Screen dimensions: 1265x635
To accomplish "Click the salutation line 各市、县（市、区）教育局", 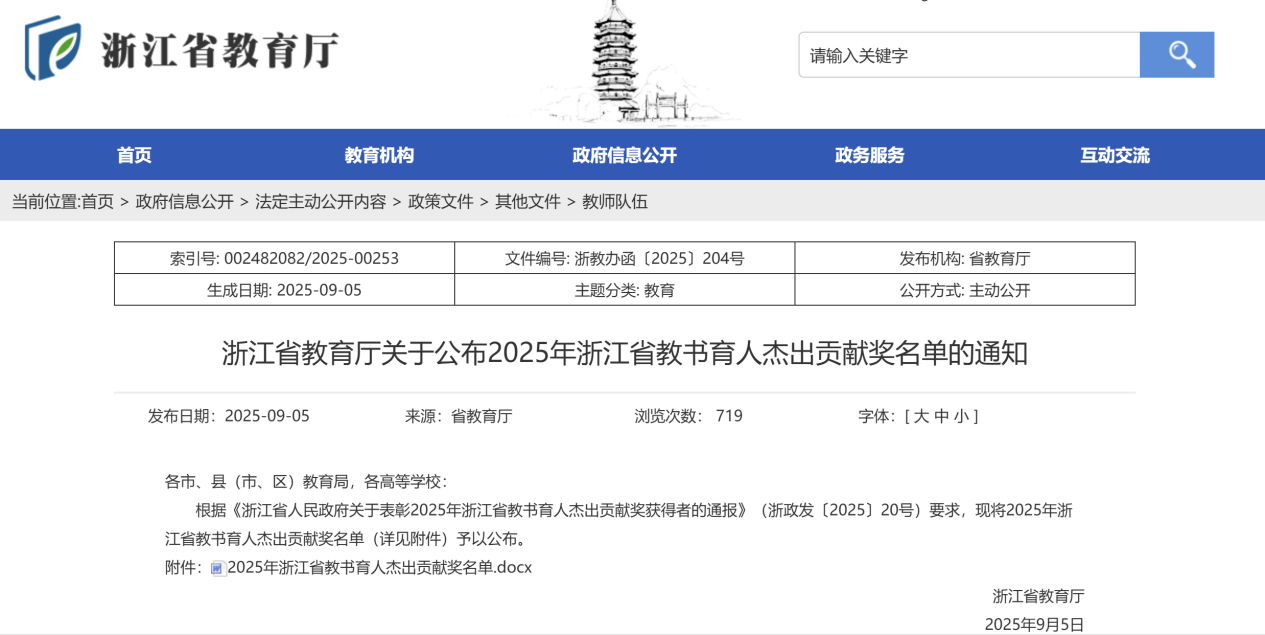I will tap(306, 482).
